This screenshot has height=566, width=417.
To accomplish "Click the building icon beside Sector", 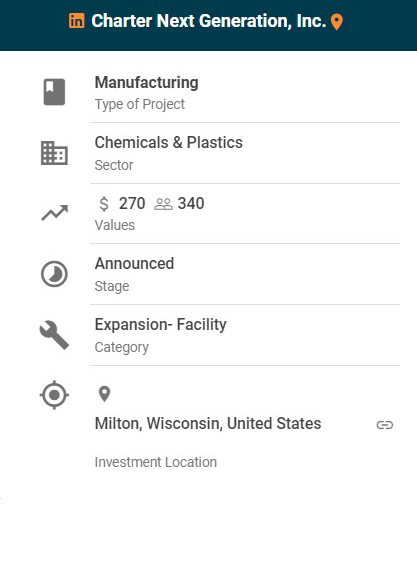I will coord(54,153).
